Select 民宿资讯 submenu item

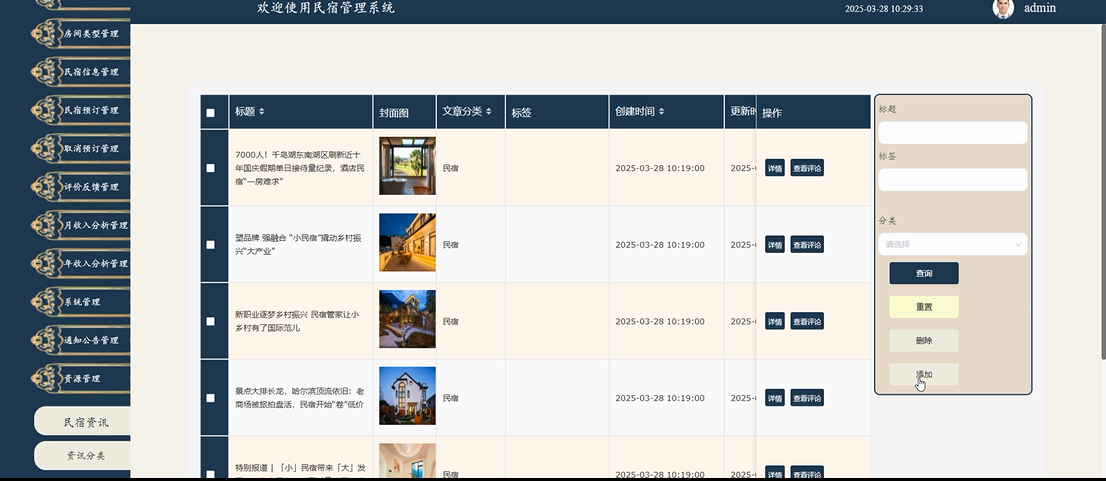(83, 422)
